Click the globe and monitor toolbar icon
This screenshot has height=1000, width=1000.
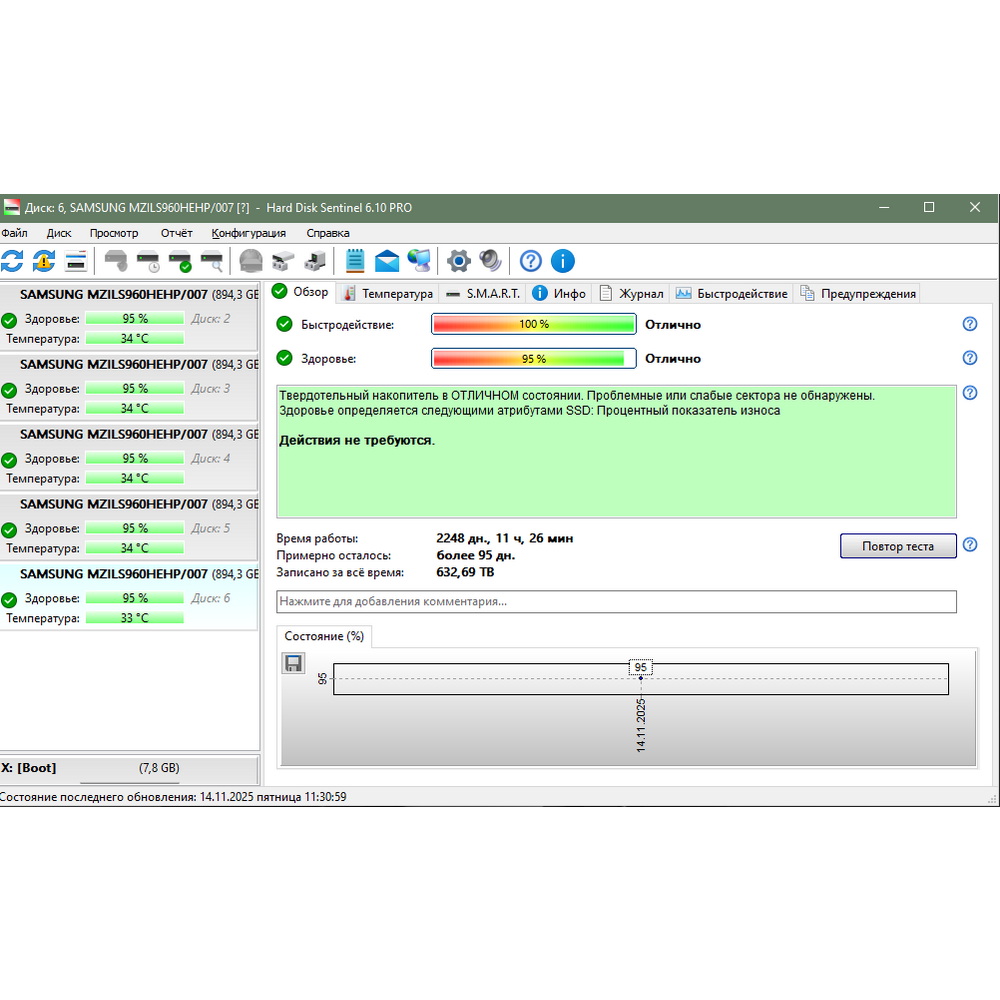pos(420,261)
